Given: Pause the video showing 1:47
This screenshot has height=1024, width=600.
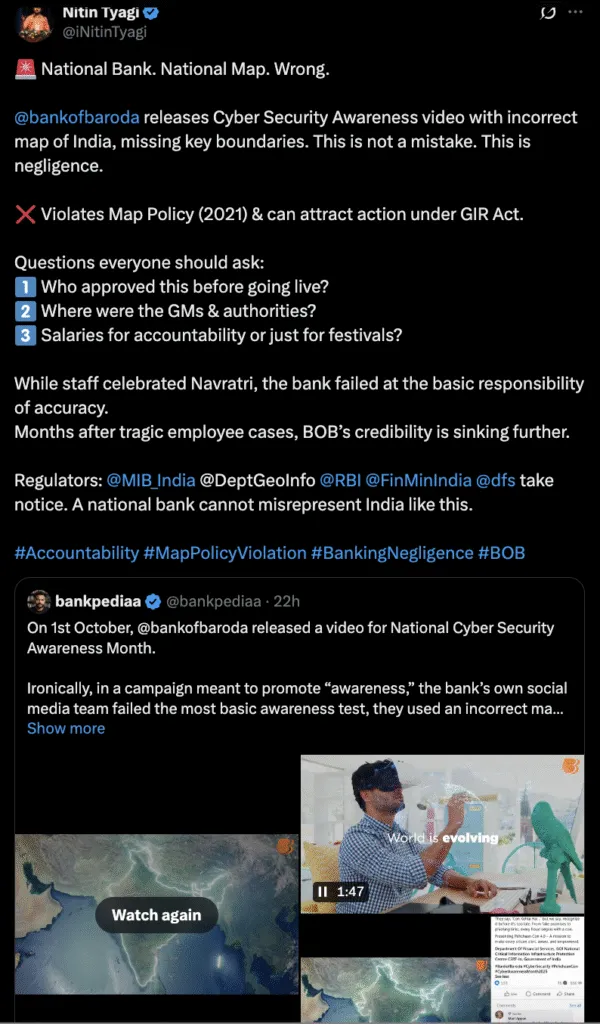Looking at the screenshot, I should click(x=323, y=891).
